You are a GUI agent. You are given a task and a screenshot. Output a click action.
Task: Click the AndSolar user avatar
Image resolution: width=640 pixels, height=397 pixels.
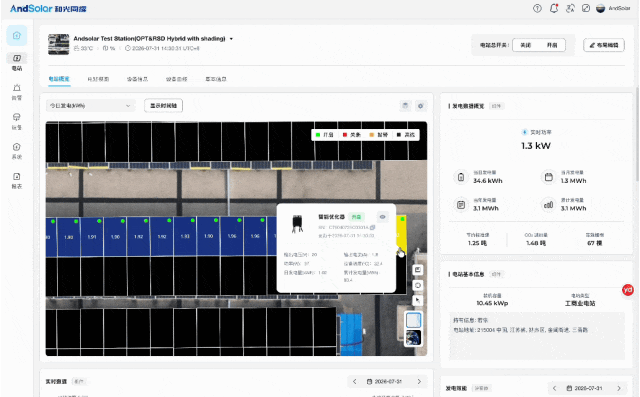[x=600, y=8]
